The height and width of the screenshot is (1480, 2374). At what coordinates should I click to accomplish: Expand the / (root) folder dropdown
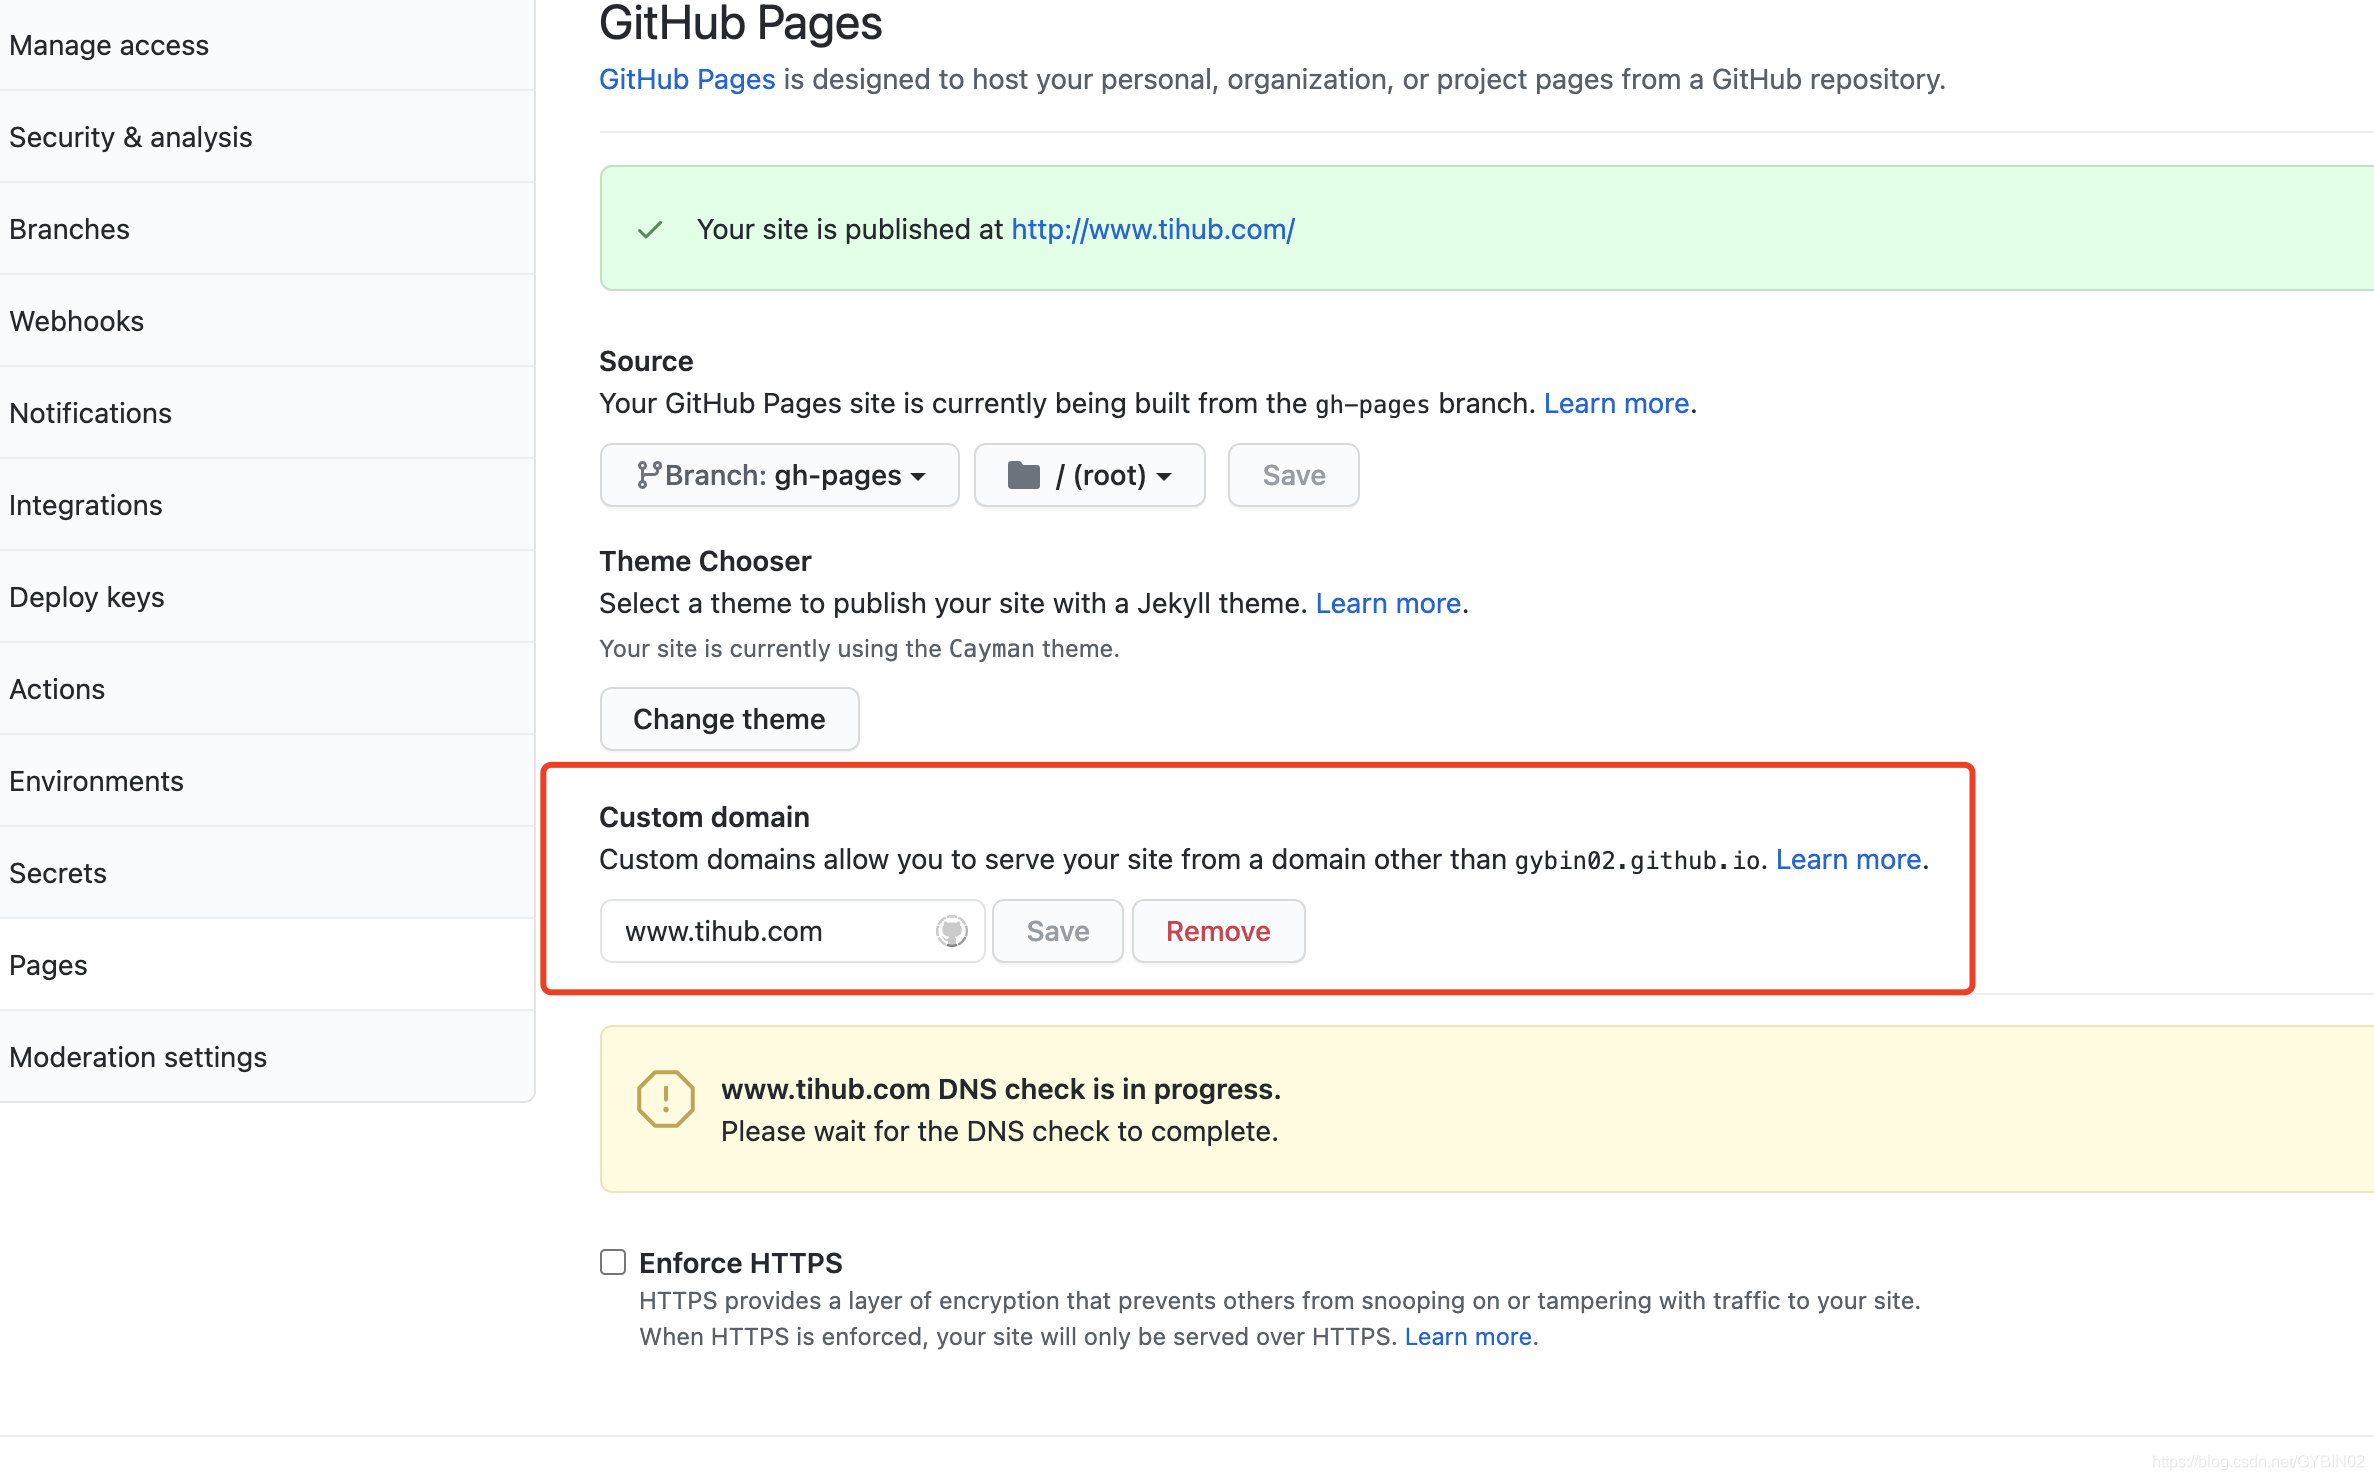click(x=1089, y=475)
